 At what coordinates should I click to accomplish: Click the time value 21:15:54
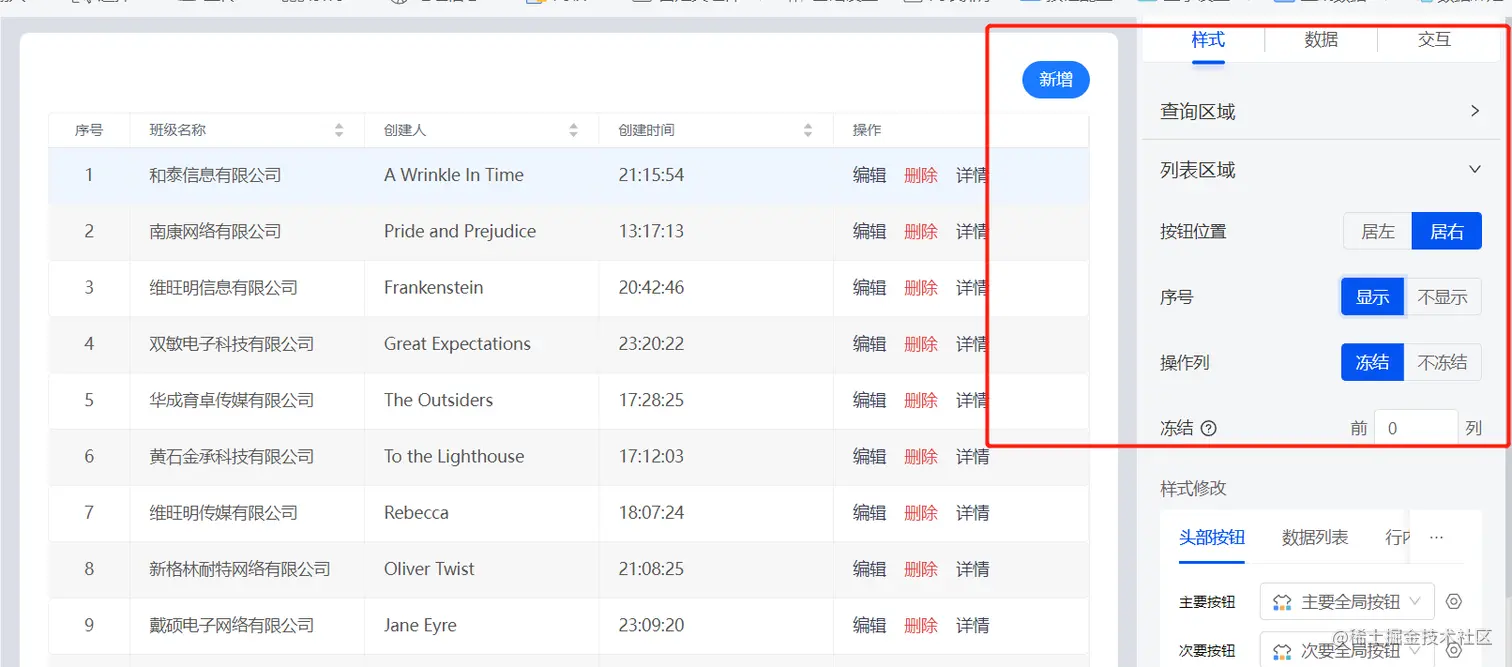point(651,175)
